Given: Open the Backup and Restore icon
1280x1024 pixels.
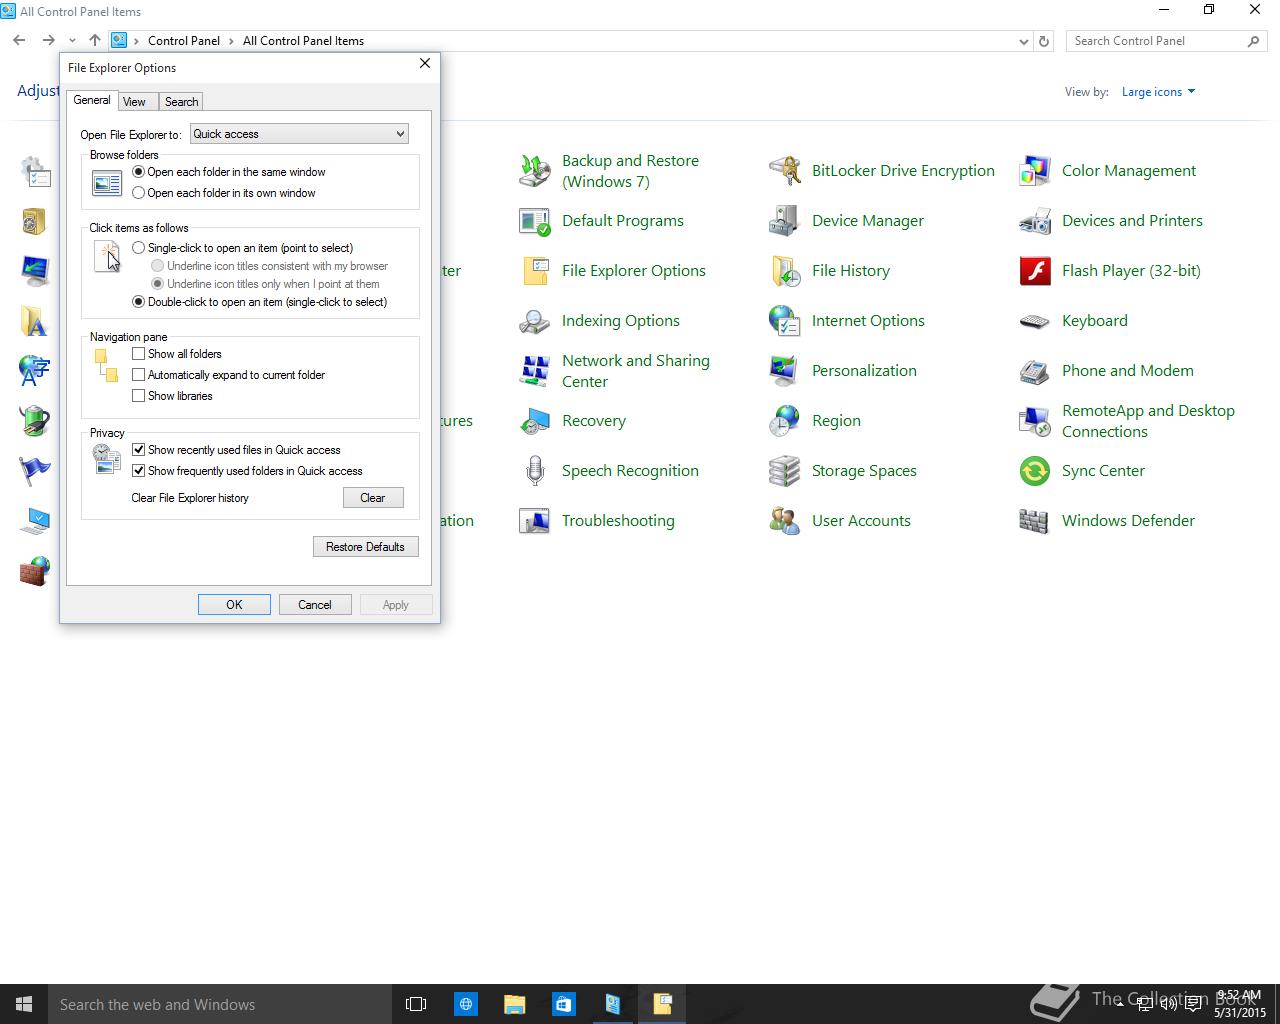Looking at the screenshot, I should tap(535, 171).
